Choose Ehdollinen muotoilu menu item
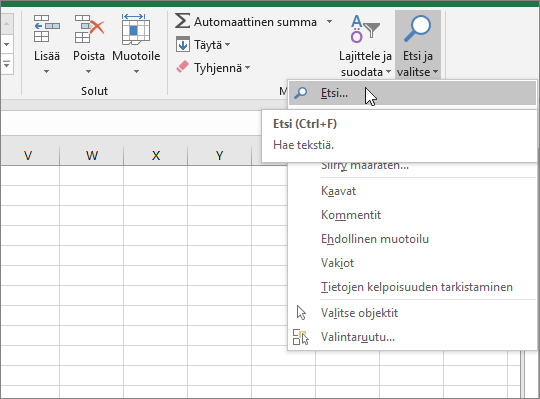 pos(375,239)
